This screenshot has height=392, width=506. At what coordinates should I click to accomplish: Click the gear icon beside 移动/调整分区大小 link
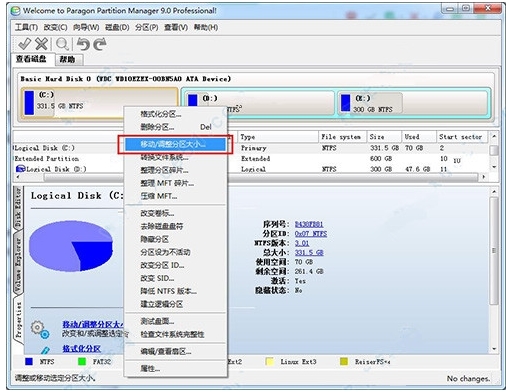click(40, 329)
